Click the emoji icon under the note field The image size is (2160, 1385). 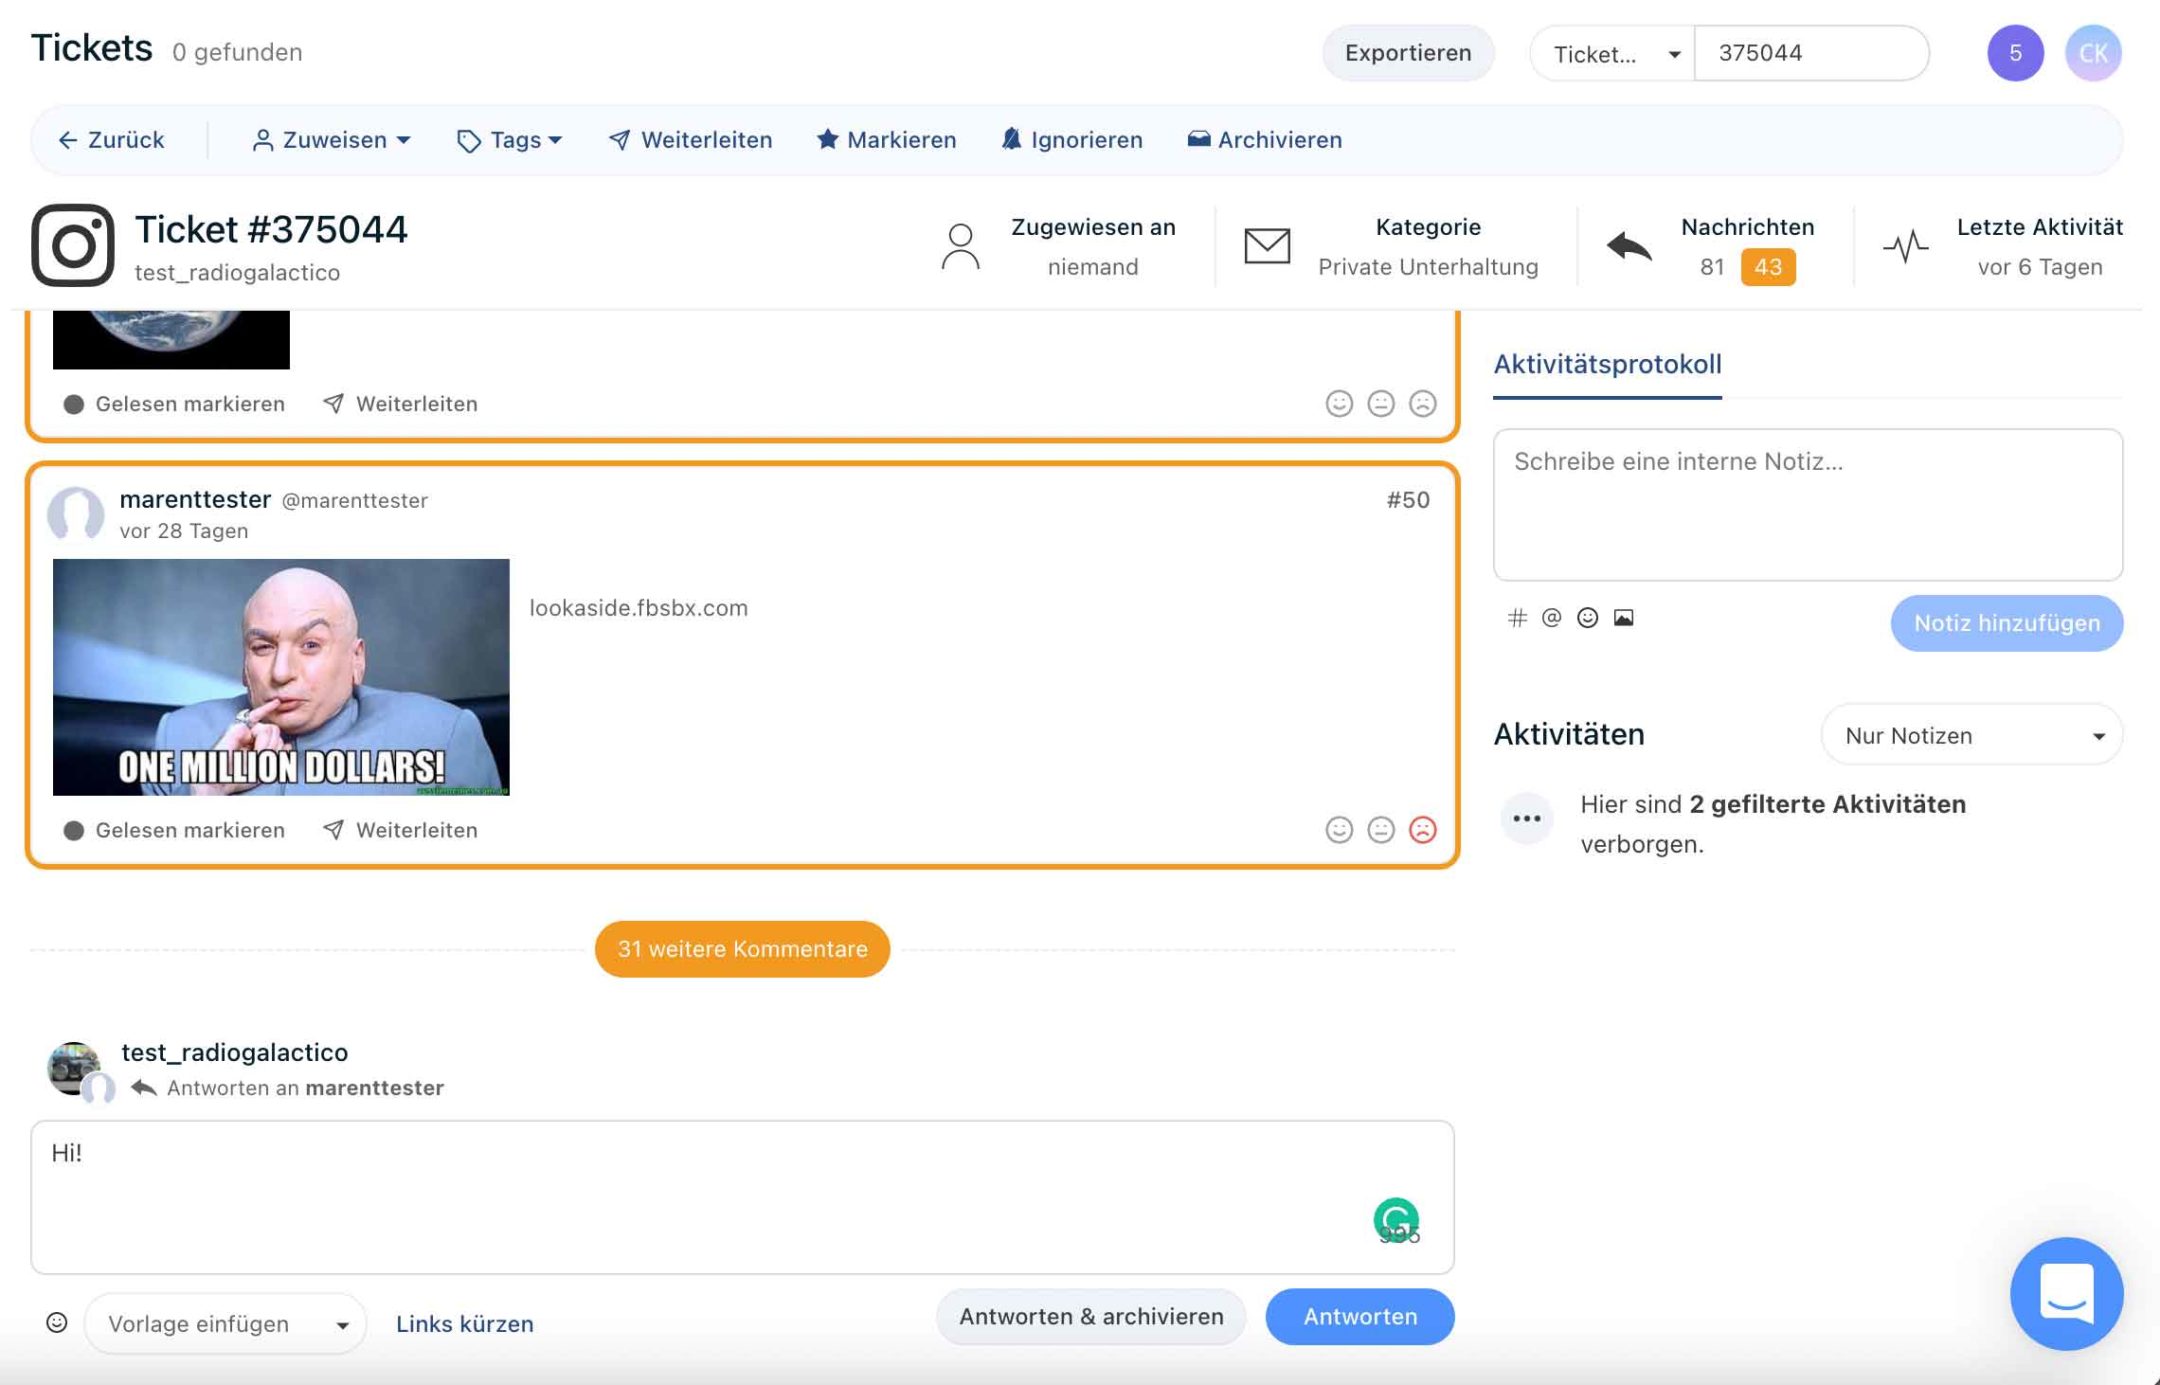pyautogui.click(x=1587, y=618)
